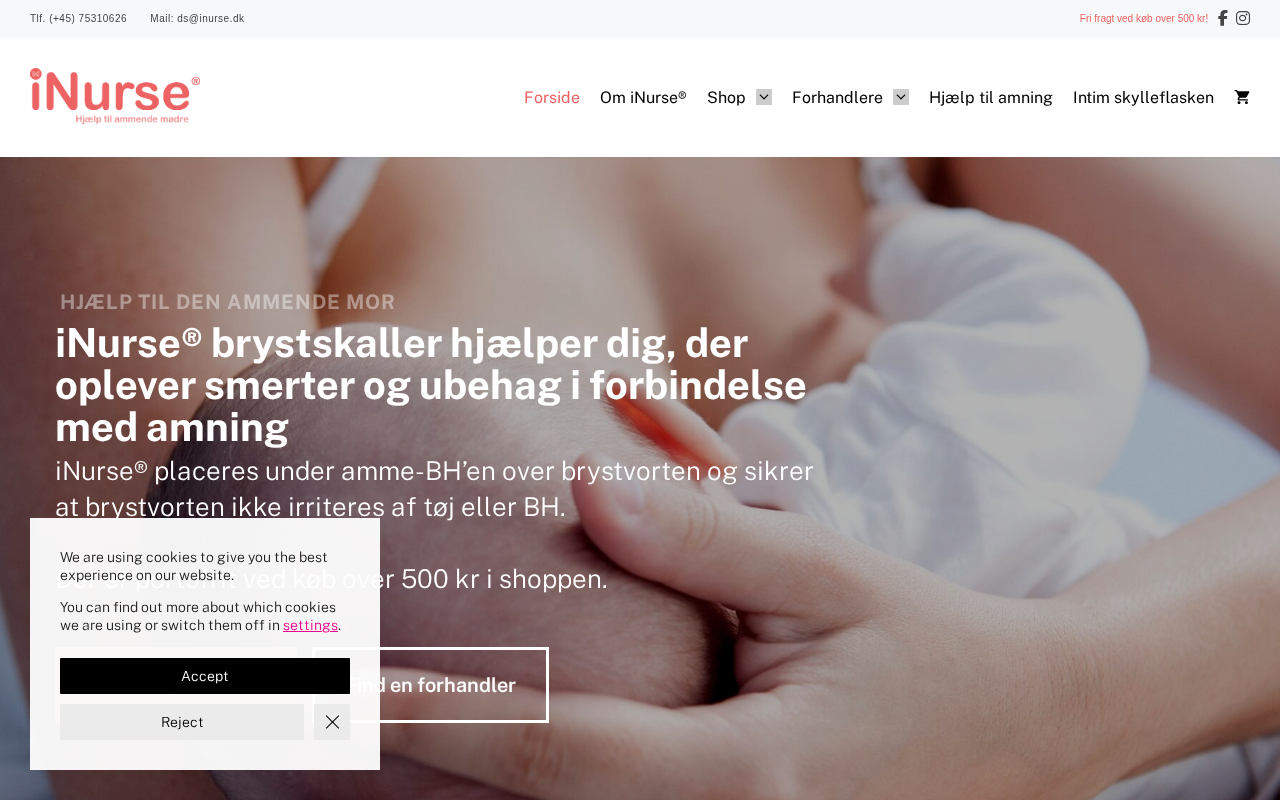Open the Om iNurse® menu item

[643, 97]
